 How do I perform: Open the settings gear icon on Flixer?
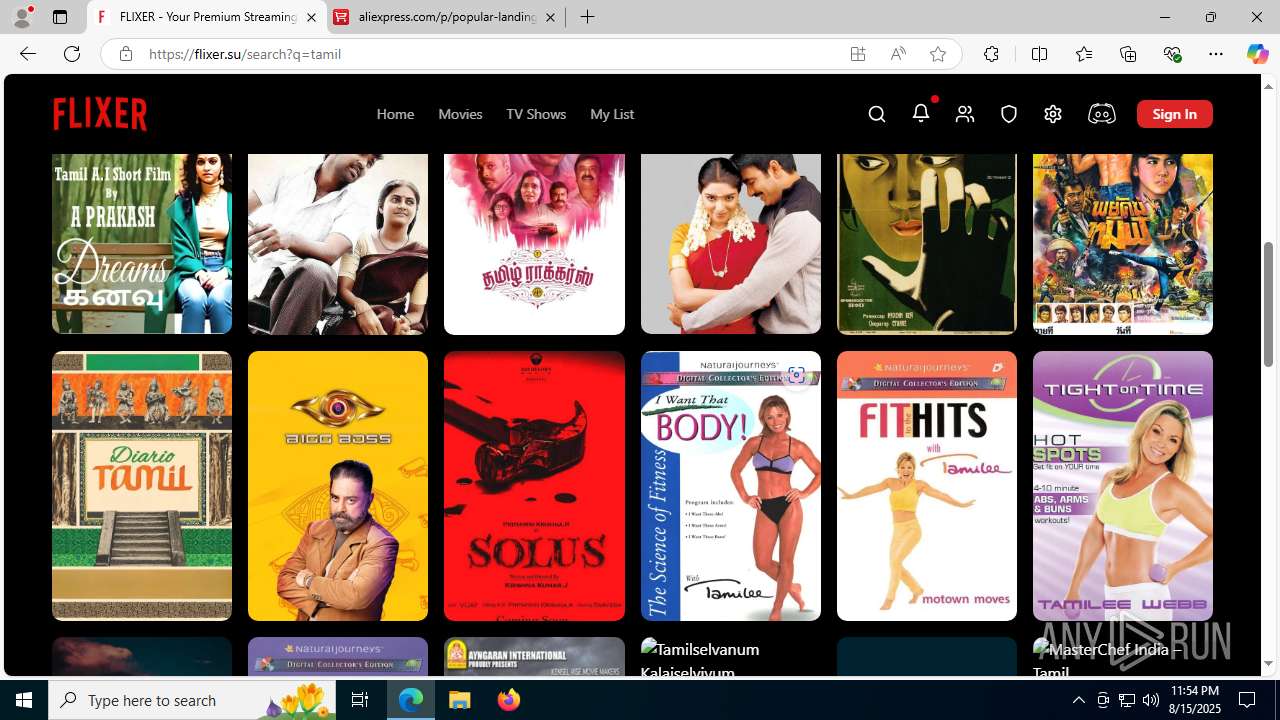point(1053,114)
